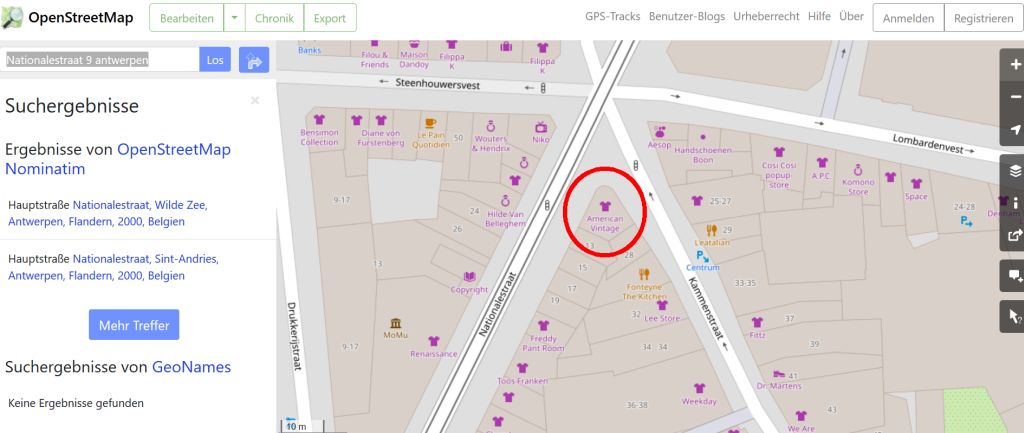
Task: Click the search field with Nationalestraat 9
Action: point(99,60)
